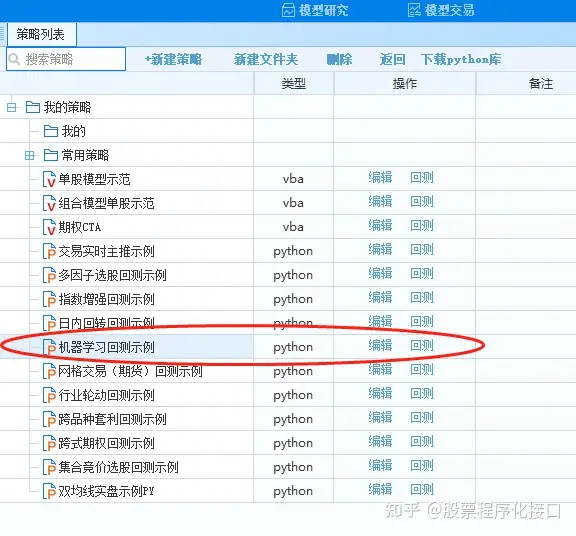Click +新建策略 to create a strategy
The width and height of the screenshot is (576, 536).
coord(173,59)
